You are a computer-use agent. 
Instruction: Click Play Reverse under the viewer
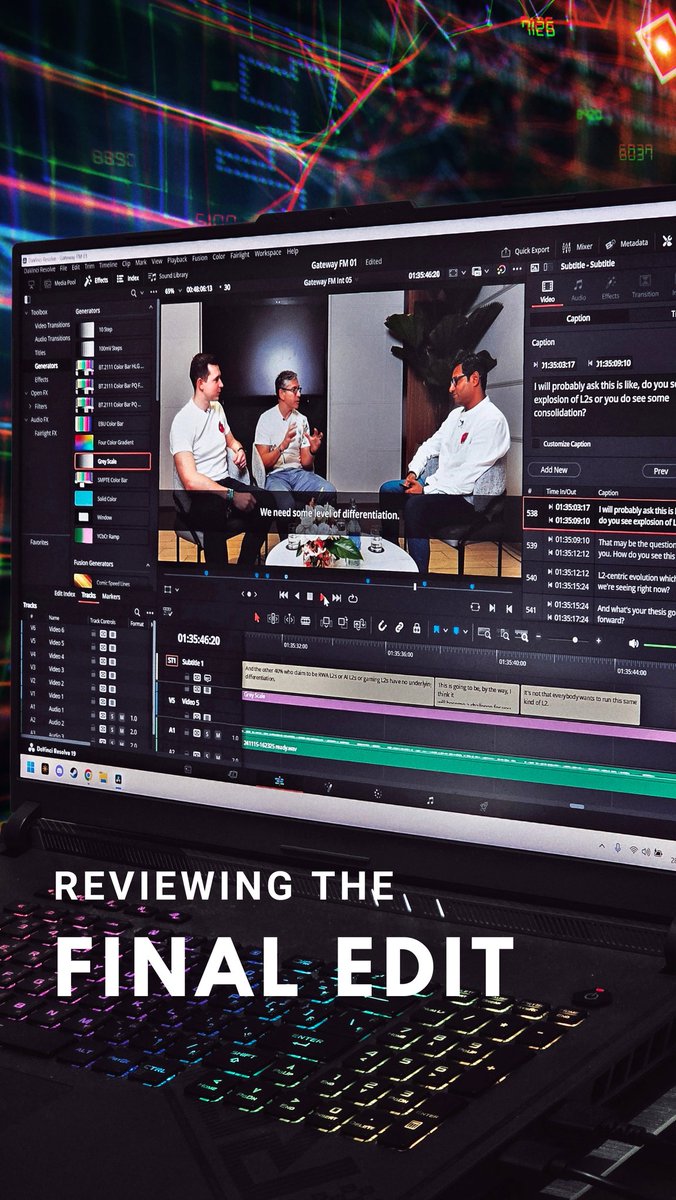tap(297, 596)
